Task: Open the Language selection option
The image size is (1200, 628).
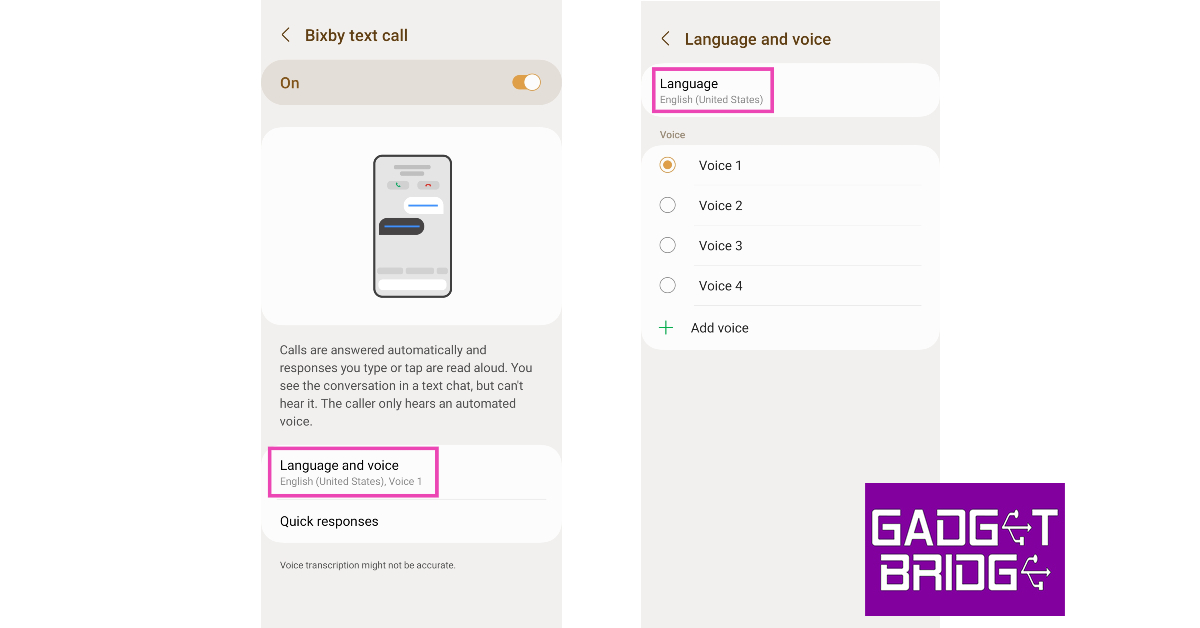Action: click(712, 90)
